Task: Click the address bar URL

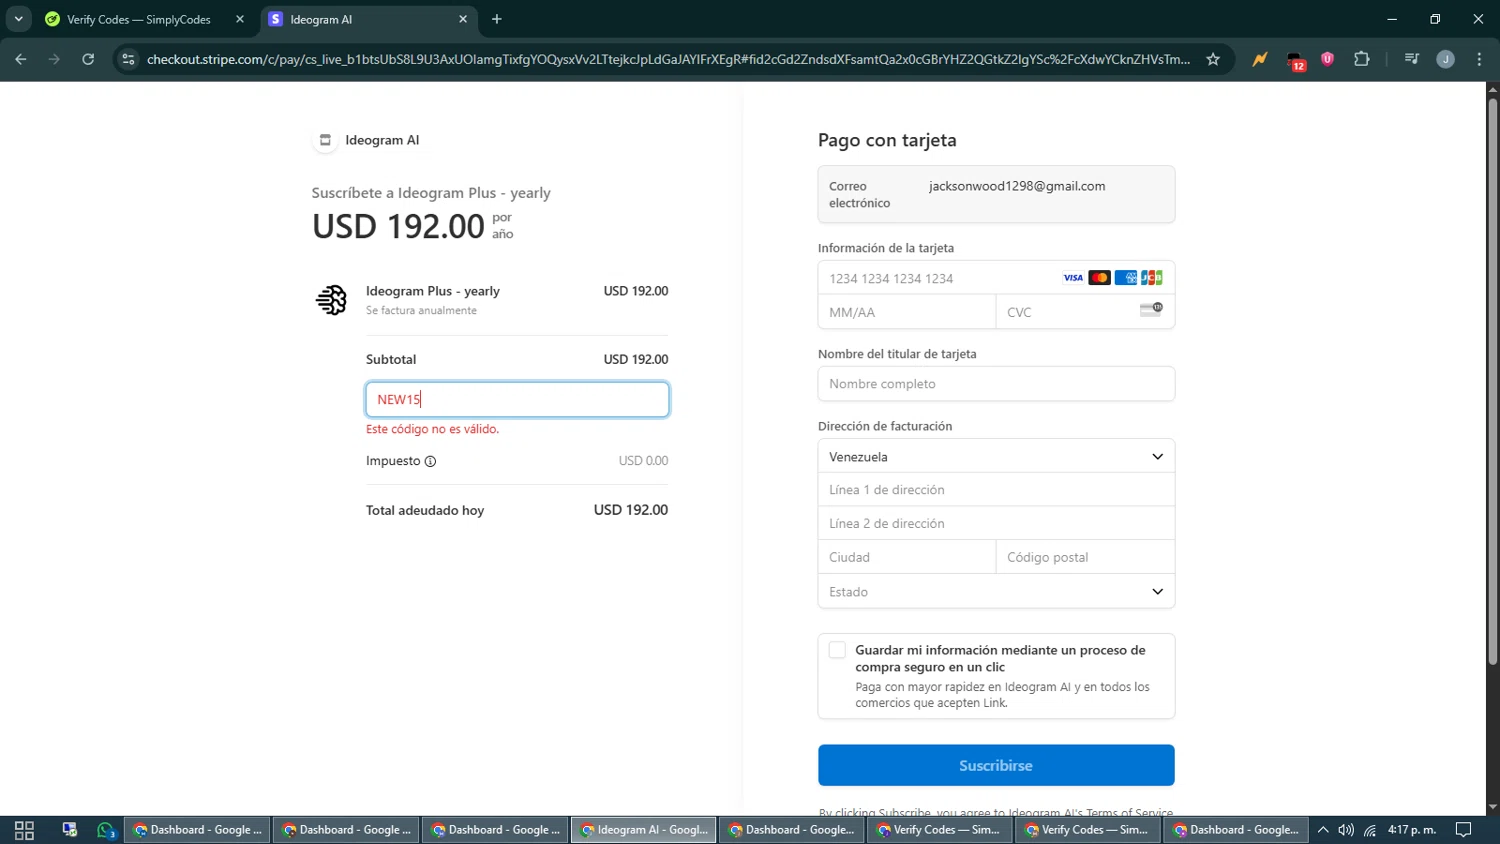Action: [x=668, y=59]
